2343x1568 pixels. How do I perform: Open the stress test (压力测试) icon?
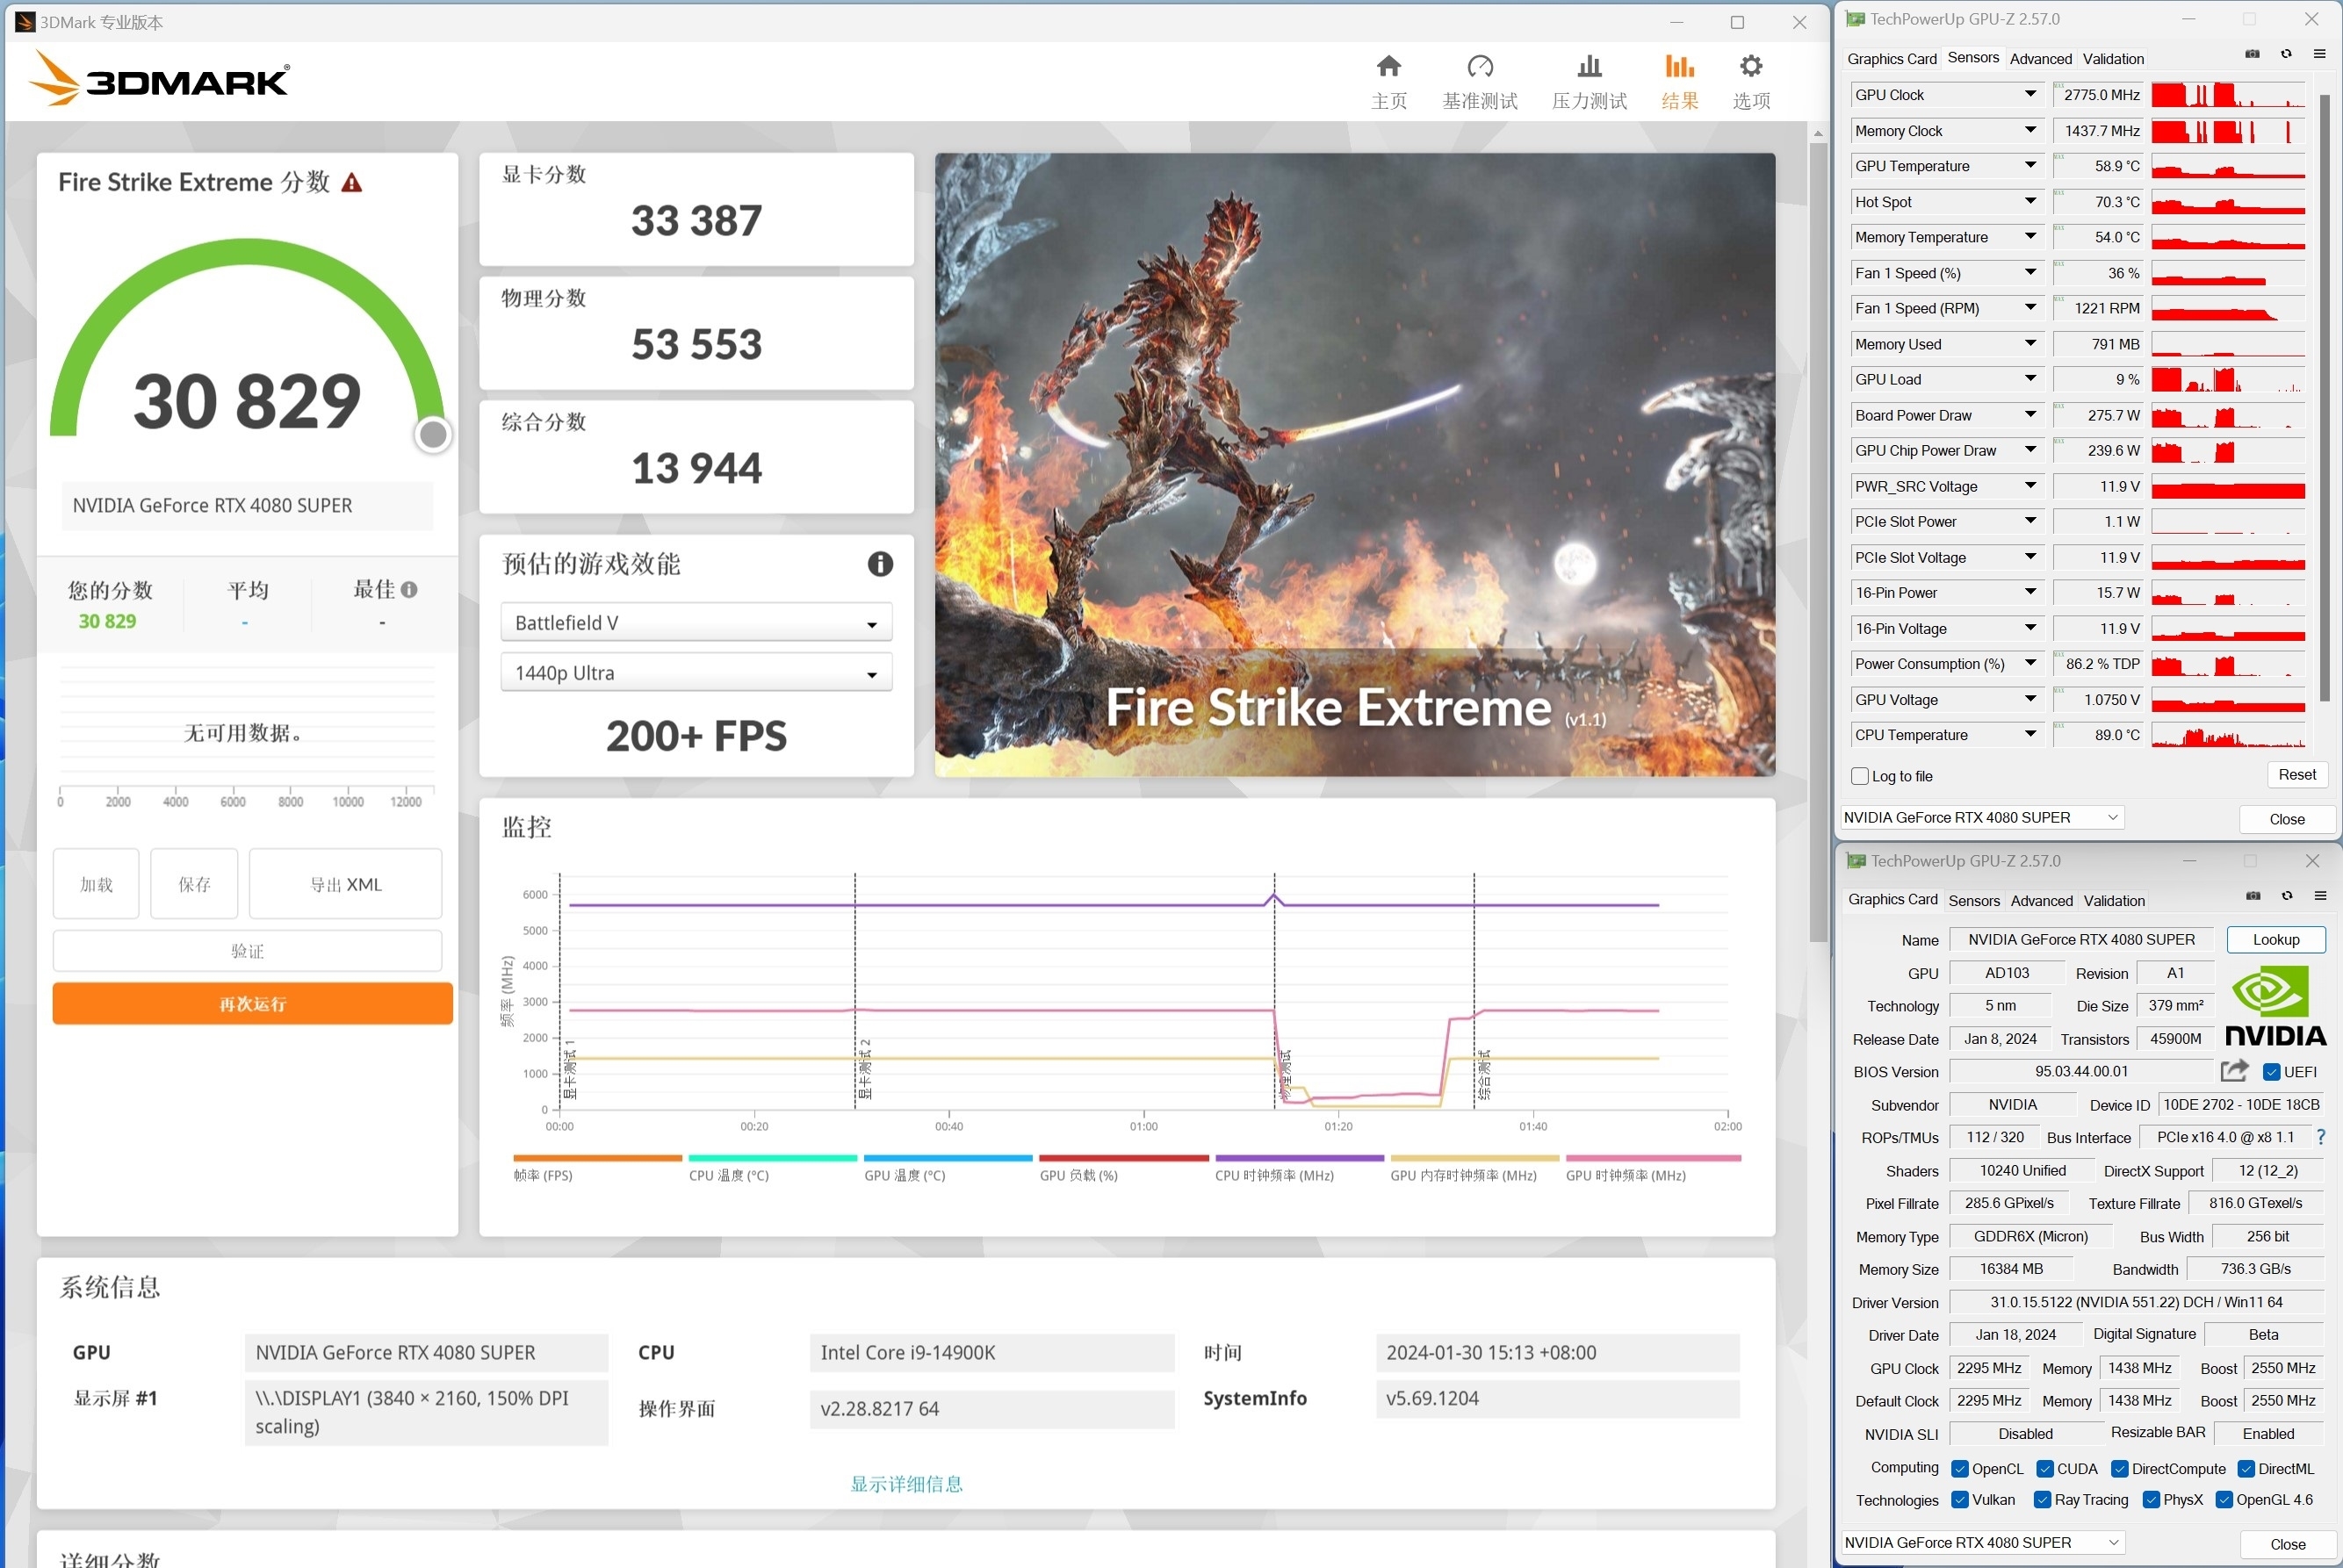point(1589,67)
